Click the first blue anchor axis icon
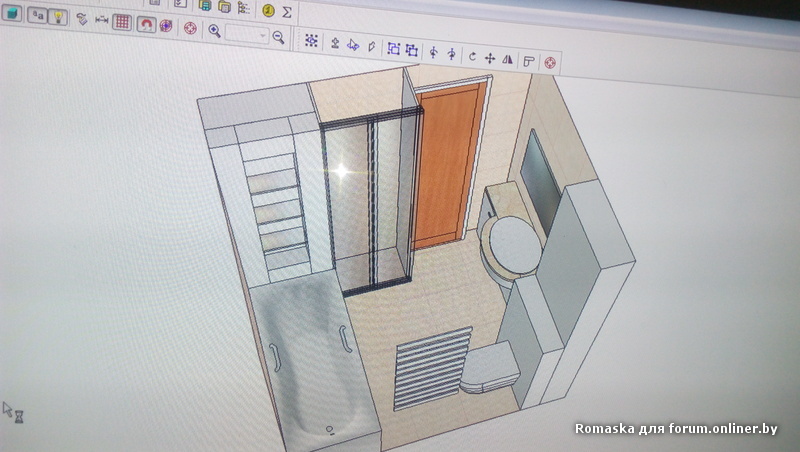800x452 pixels. point(433,52)
